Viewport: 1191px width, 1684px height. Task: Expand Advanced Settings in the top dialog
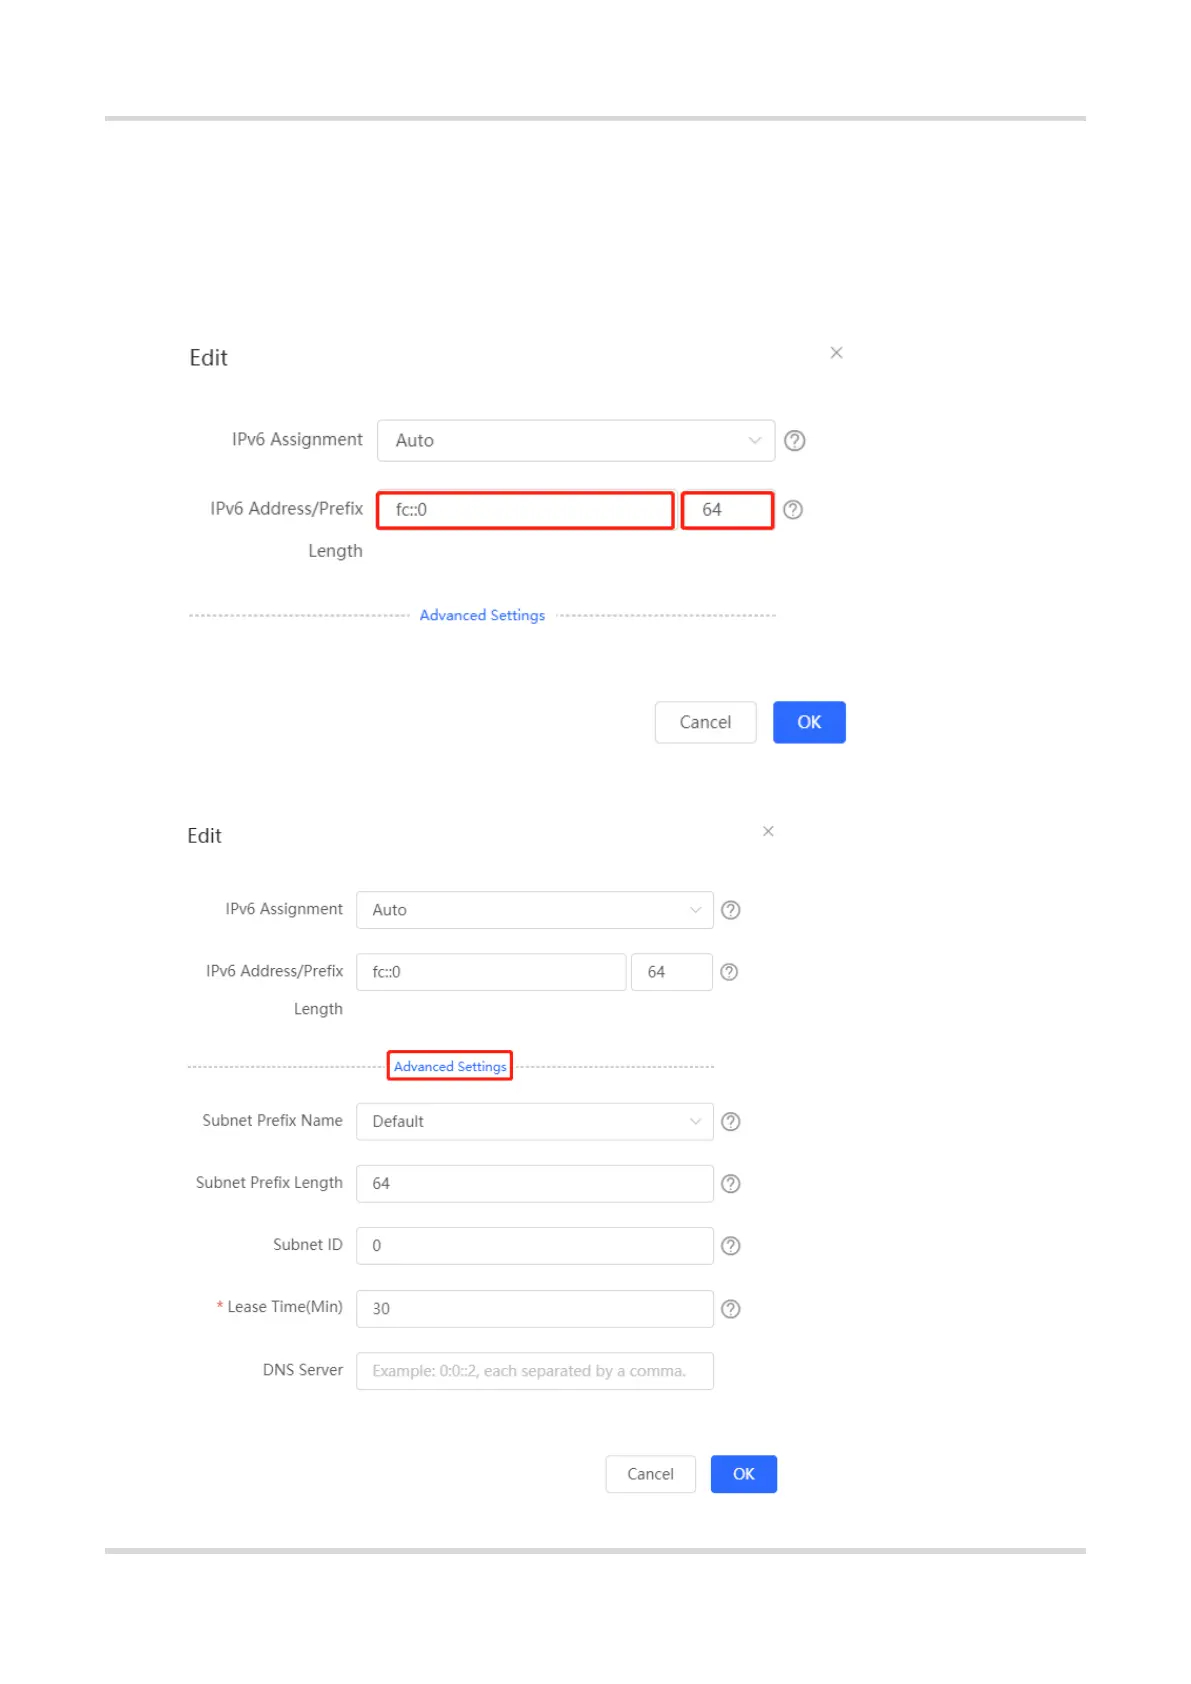coord(482,616)
